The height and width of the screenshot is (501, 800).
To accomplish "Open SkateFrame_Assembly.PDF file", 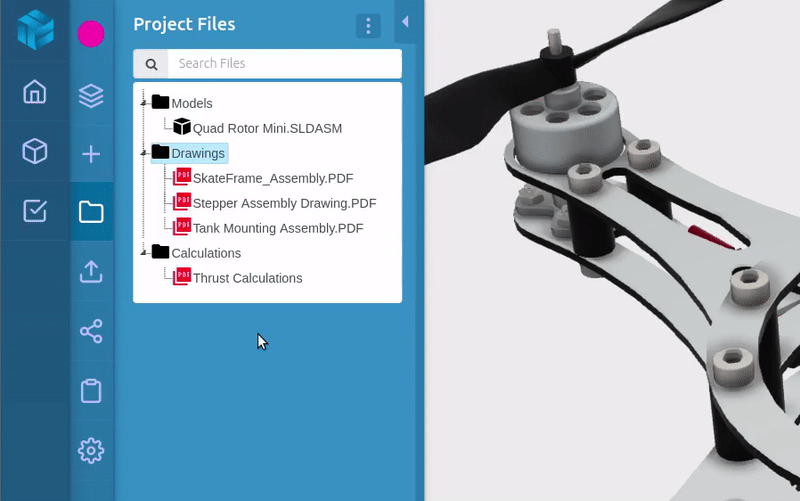I will tap(273, 179).
